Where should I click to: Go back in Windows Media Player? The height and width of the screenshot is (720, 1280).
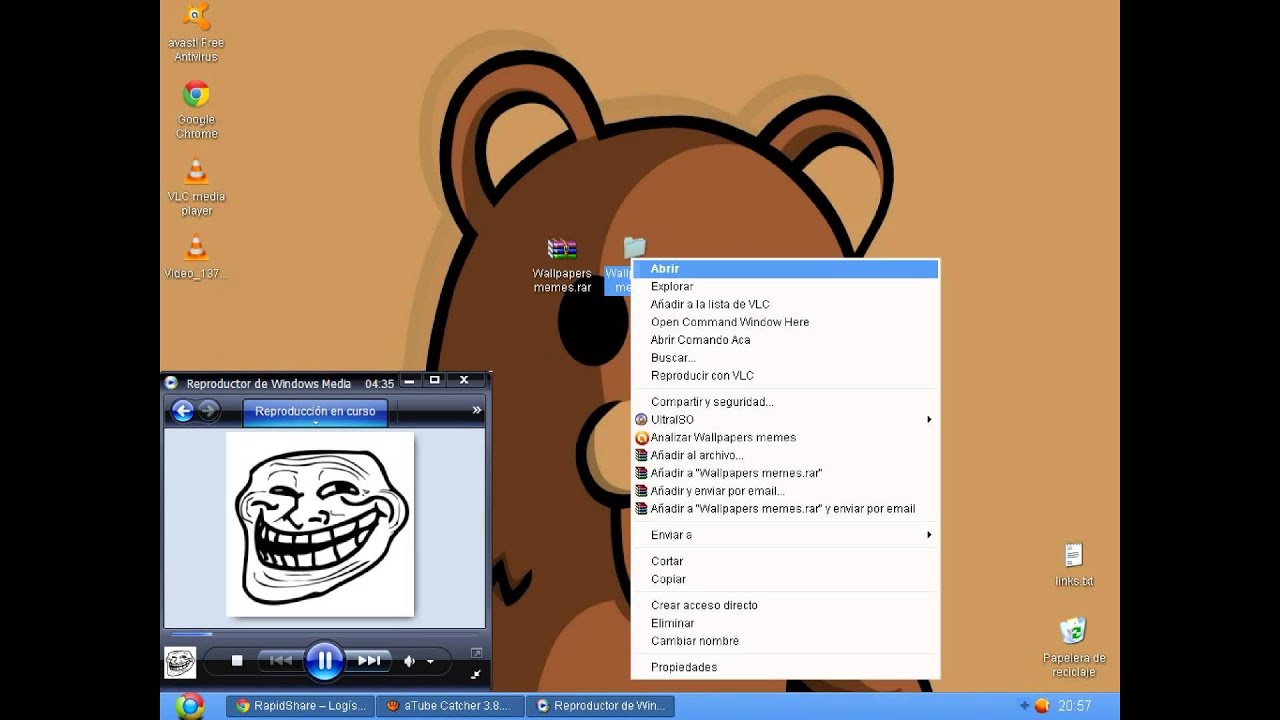(182, 410)
